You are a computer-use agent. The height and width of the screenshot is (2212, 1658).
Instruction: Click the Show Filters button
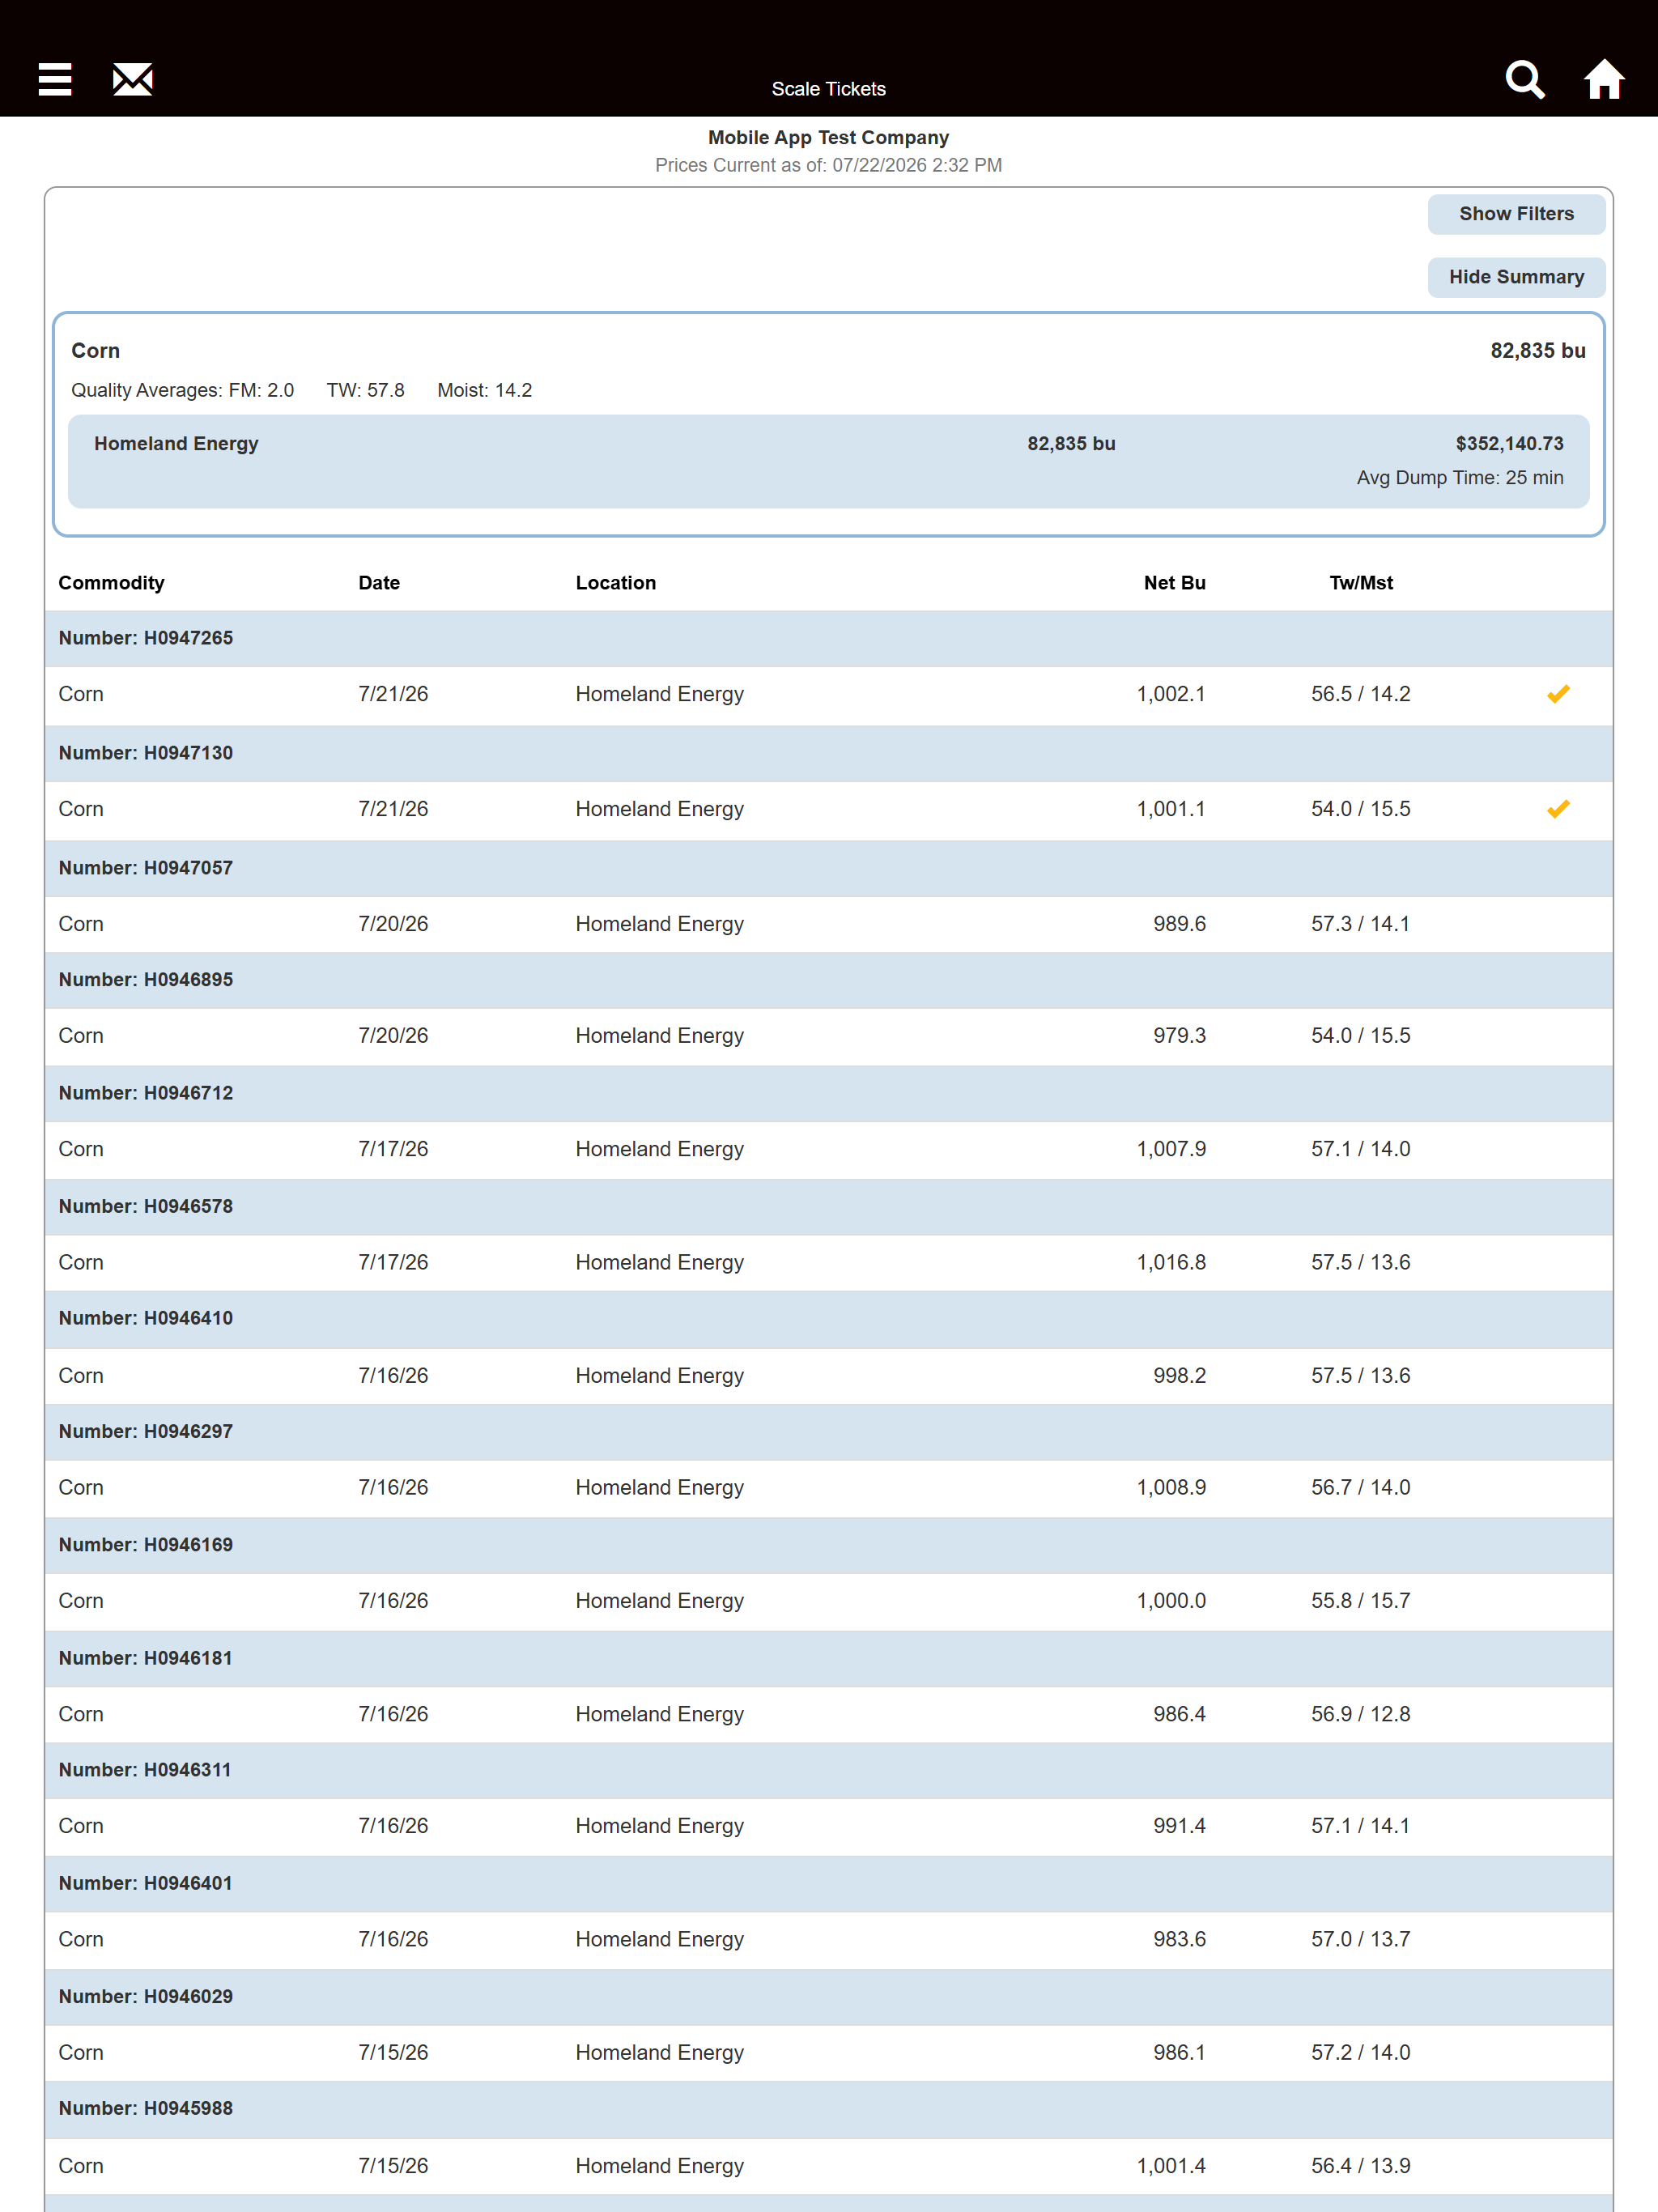pos(1516,214)
